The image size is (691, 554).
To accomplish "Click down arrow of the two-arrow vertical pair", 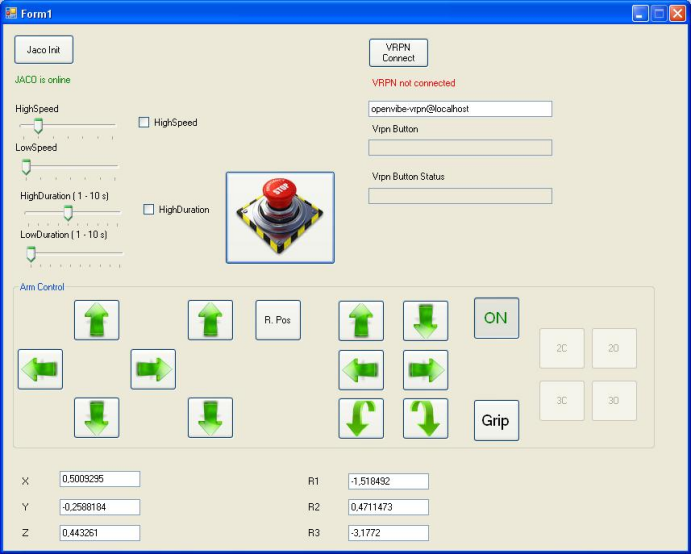I will point(210,418).
